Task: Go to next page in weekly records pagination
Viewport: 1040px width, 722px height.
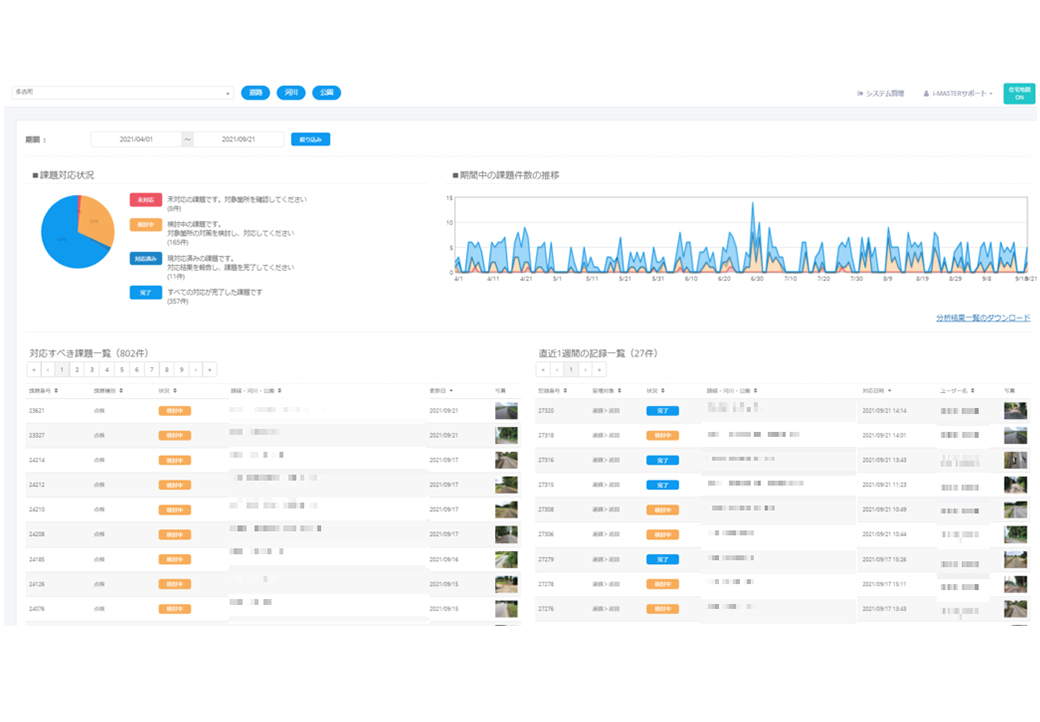Action: tap(586, 370)
